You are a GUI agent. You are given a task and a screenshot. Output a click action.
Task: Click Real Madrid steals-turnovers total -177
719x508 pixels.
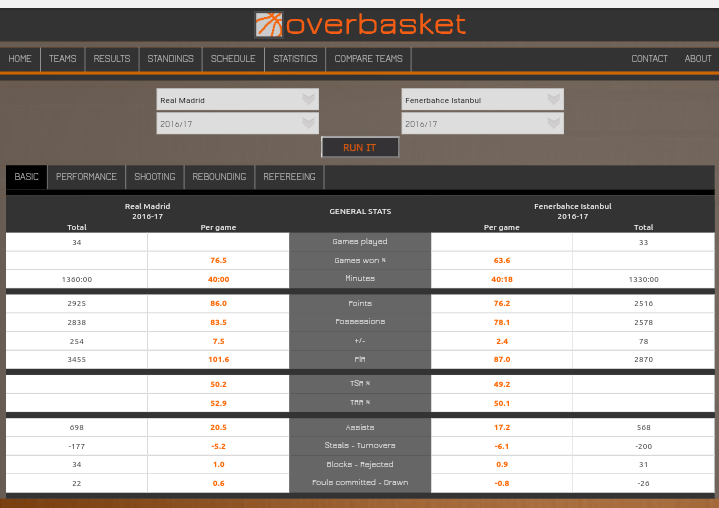(77, 446)
